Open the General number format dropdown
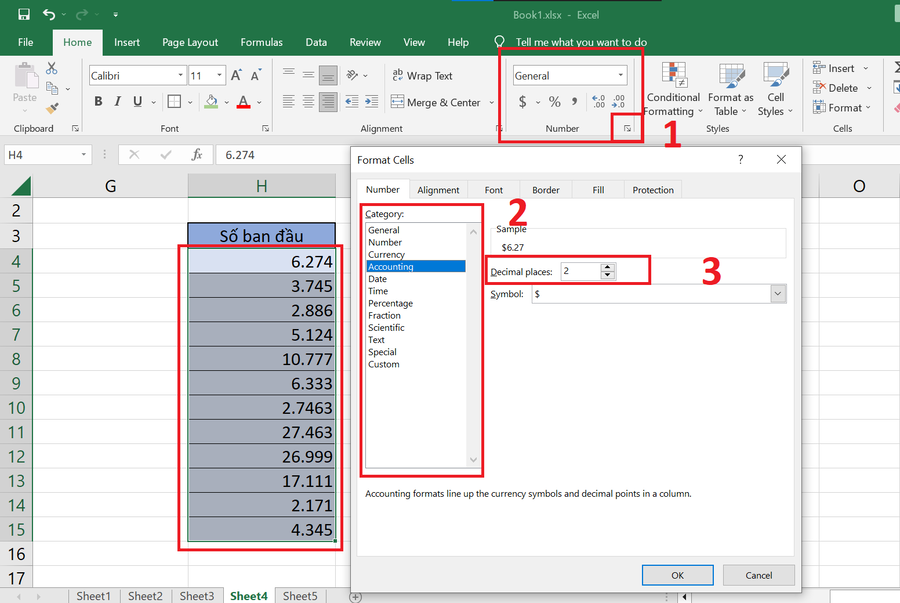This screenshot has width=900, height=603. coord(620,75)
